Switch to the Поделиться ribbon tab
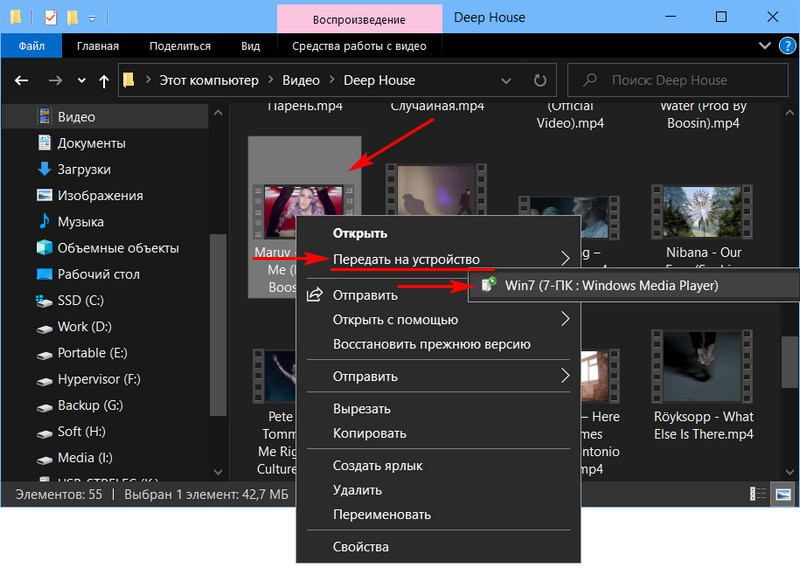Screen dimensions: 800x575 coord(180,46)
